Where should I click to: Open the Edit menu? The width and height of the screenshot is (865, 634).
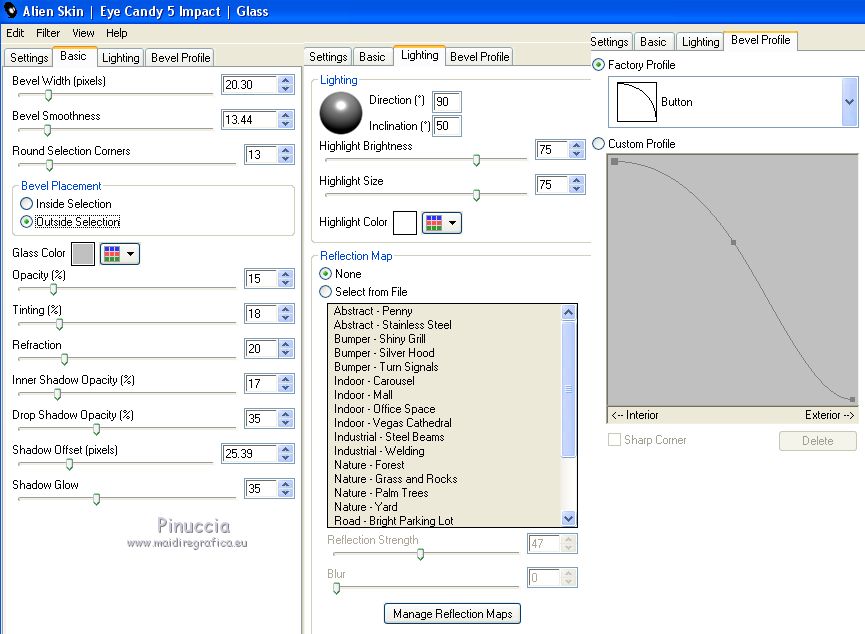coord(15,33)
